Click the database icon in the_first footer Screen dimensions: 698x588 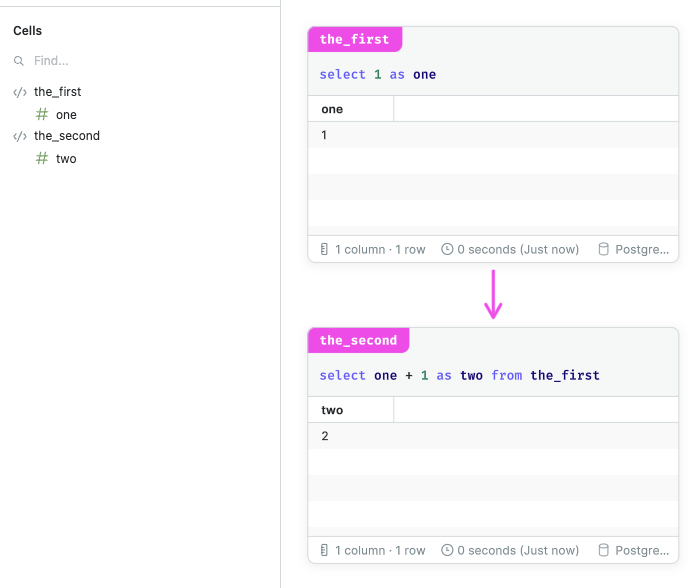603,249
